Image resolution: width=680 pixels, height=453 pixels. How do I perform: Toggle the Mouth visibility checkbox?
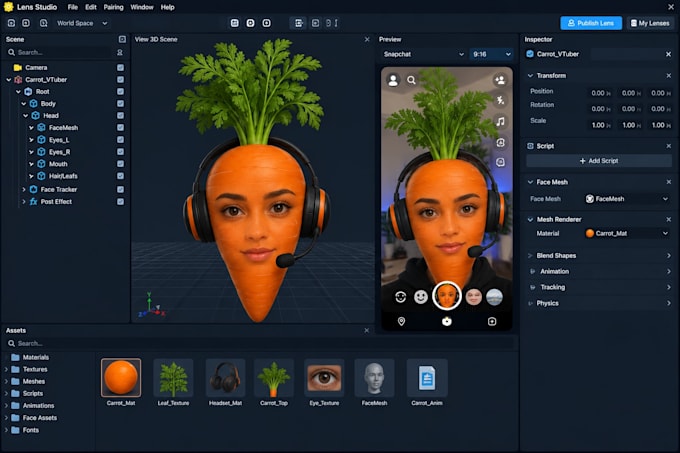121,164
